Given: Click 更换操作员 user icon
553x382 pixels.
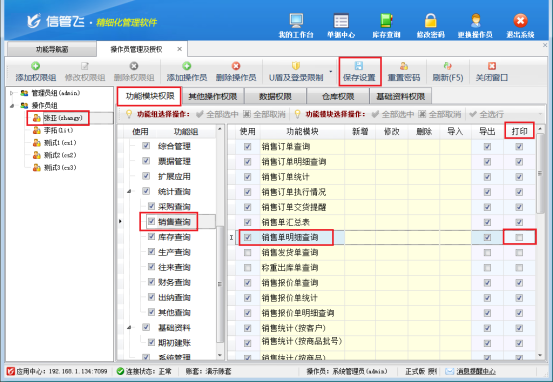Looking at the screenshot, I should coord(475,21).
